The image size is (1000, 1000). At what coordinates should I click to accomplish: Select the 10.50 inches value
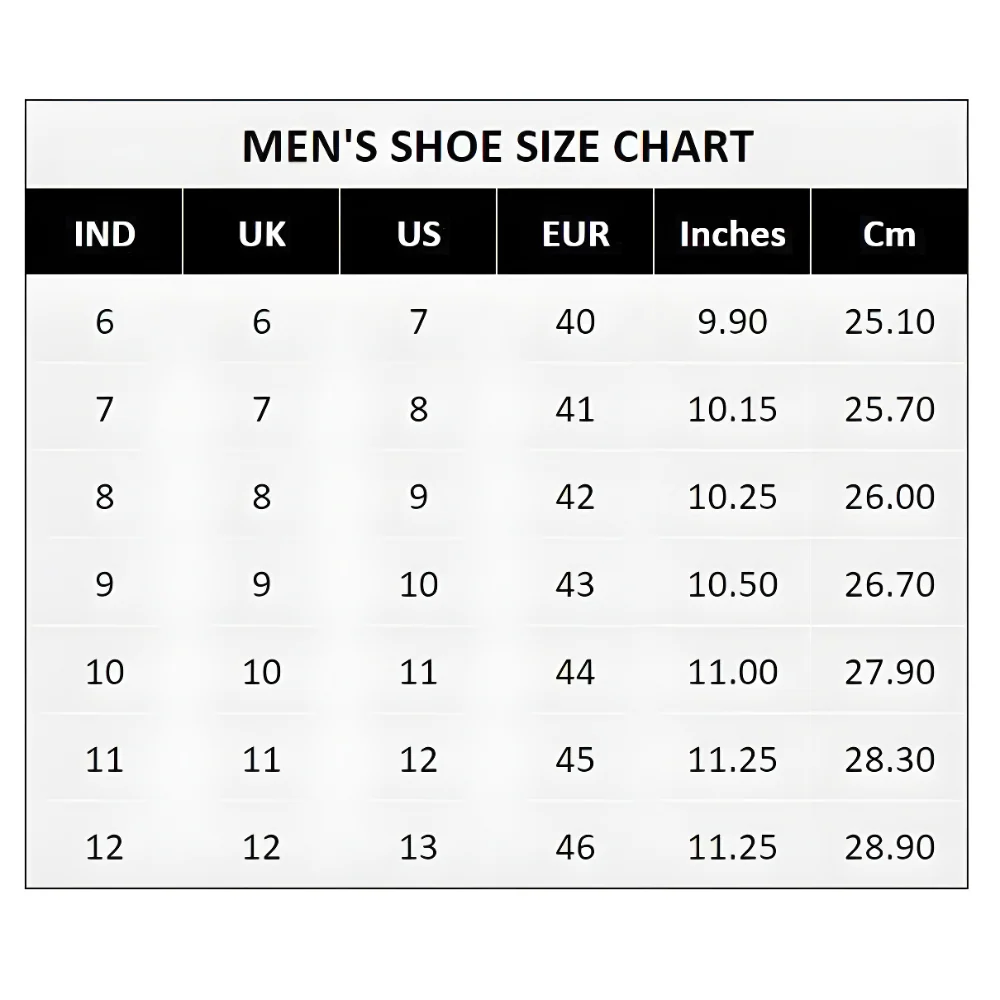[732, 584]
